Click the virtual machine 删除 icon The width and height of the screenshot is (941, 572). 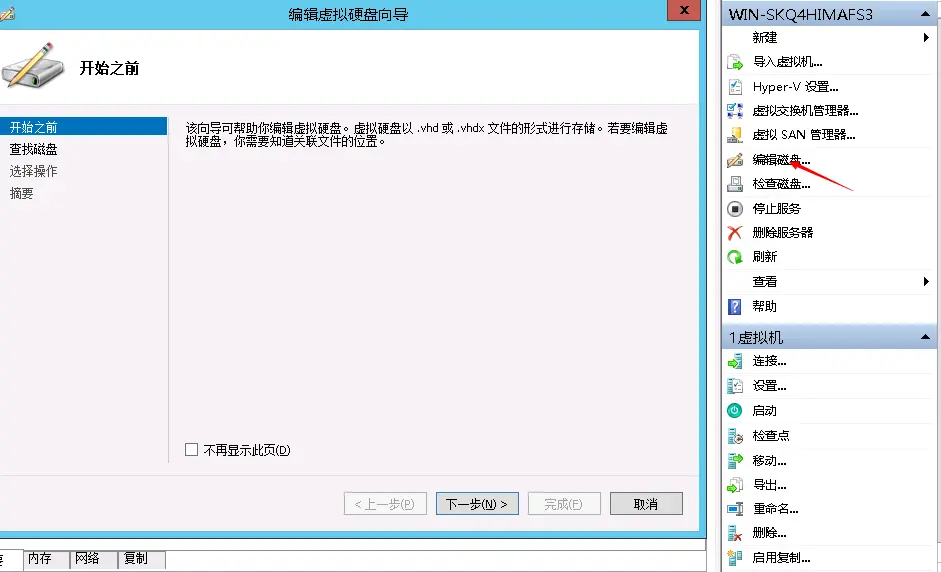[x=735, y=533]
